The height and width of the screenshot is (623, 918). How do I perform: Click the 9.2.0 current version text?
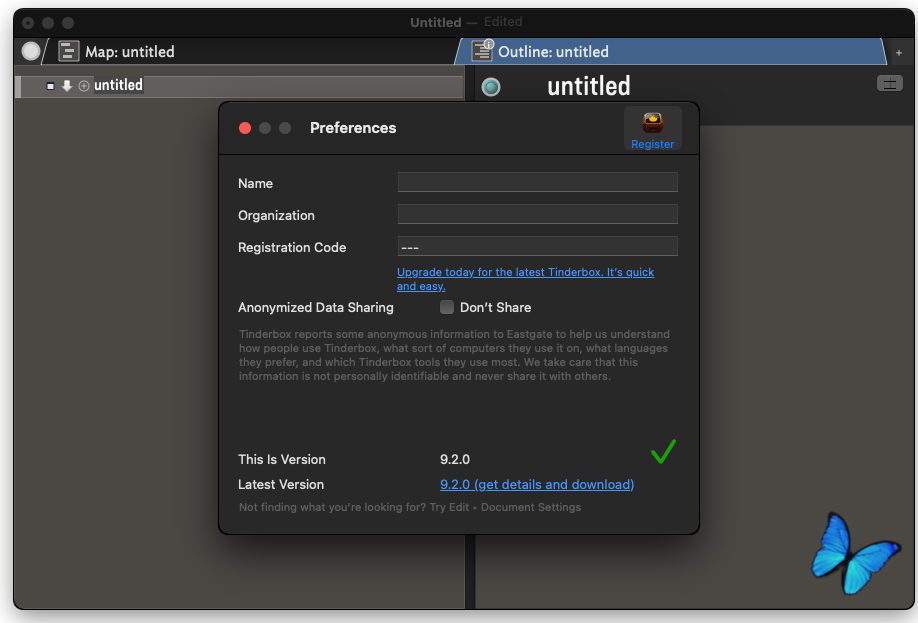coord(455,459)
